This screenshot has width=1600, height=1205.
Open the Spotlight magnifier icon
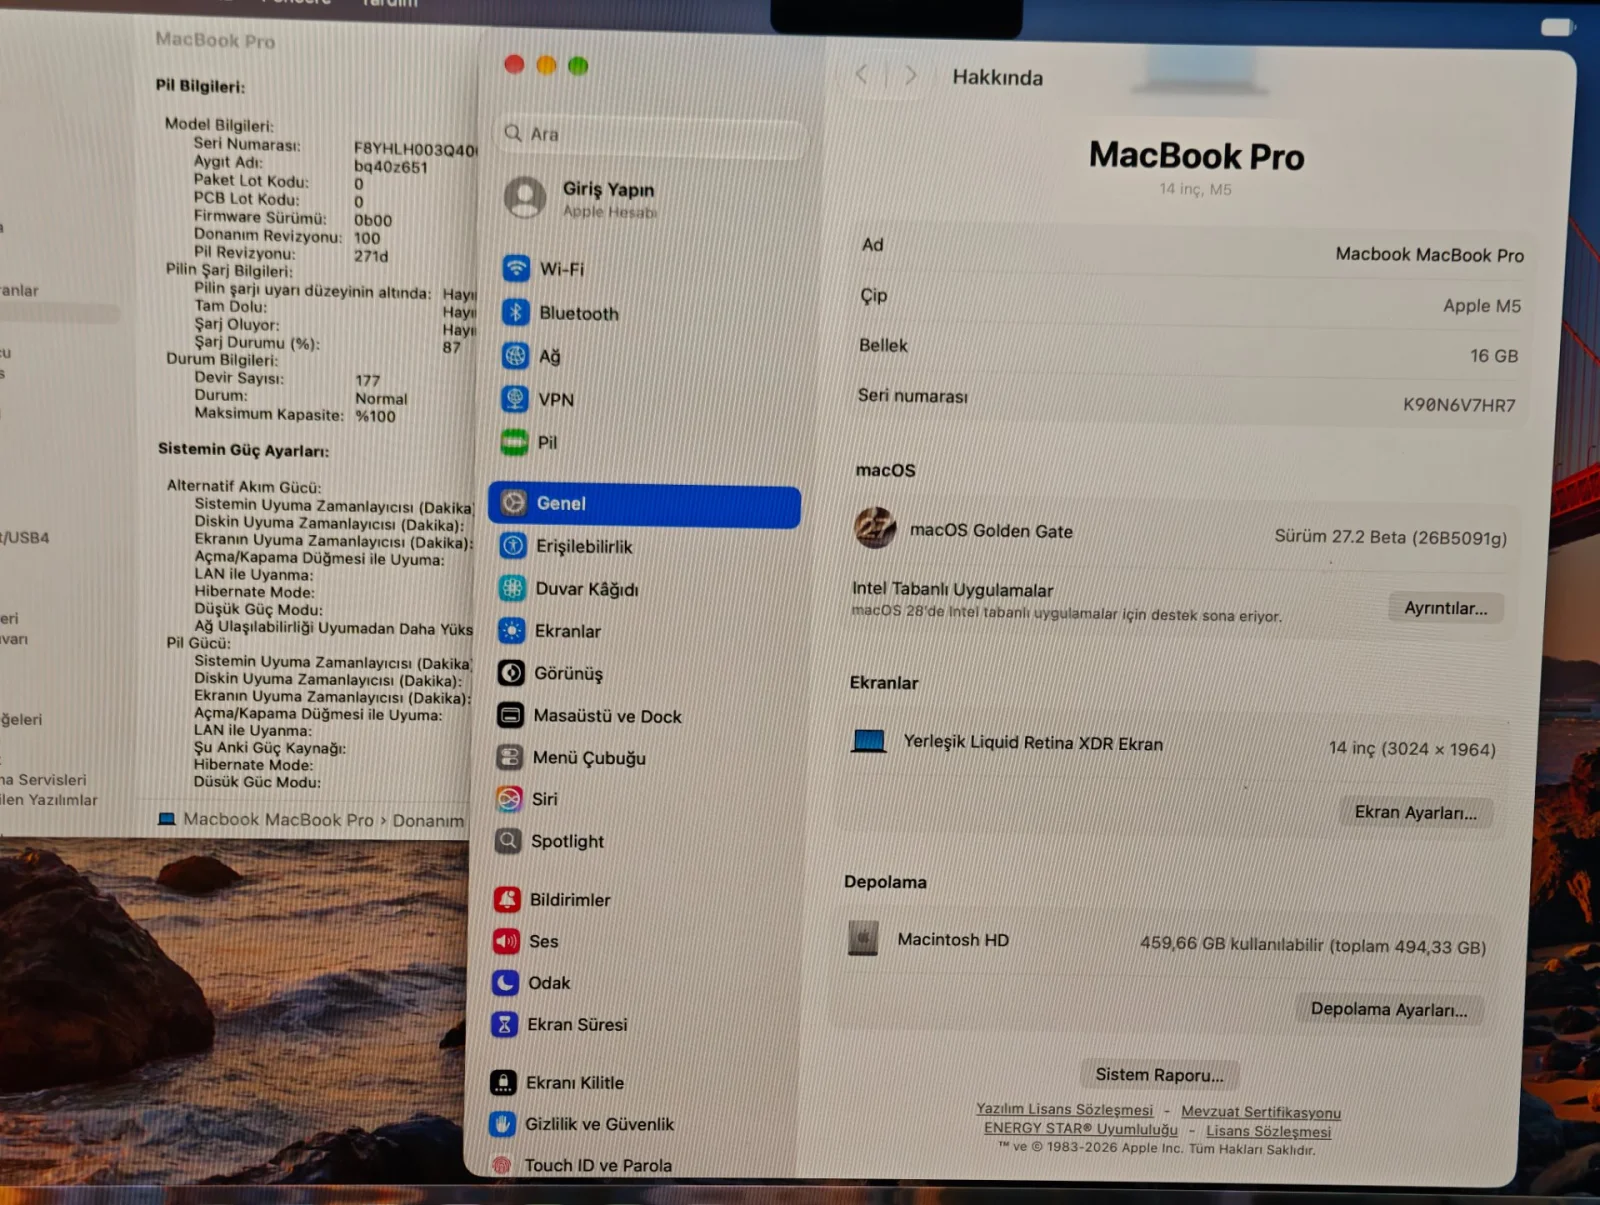click(508, 840)
